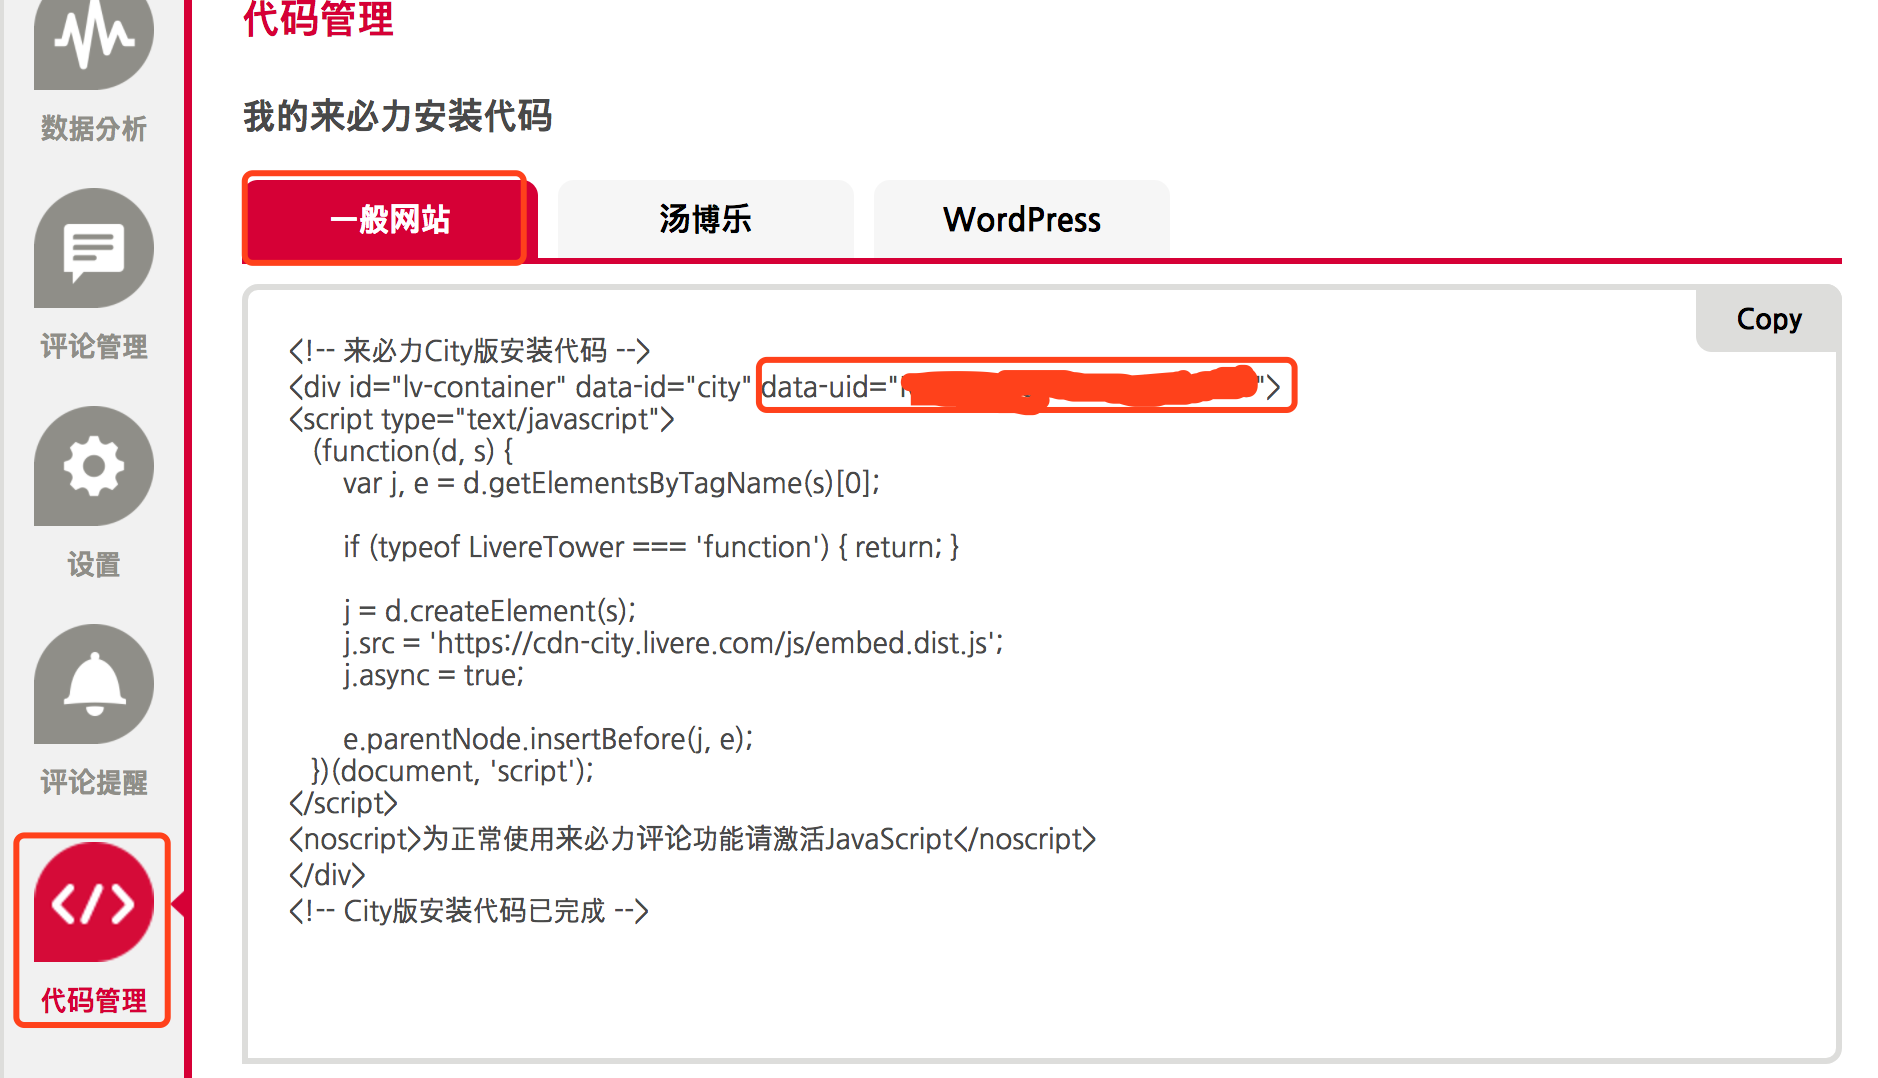Click the 评论管理 sidebar label
The image size is (1878, 1078).
pyautogui.click(x=93, y=346)
